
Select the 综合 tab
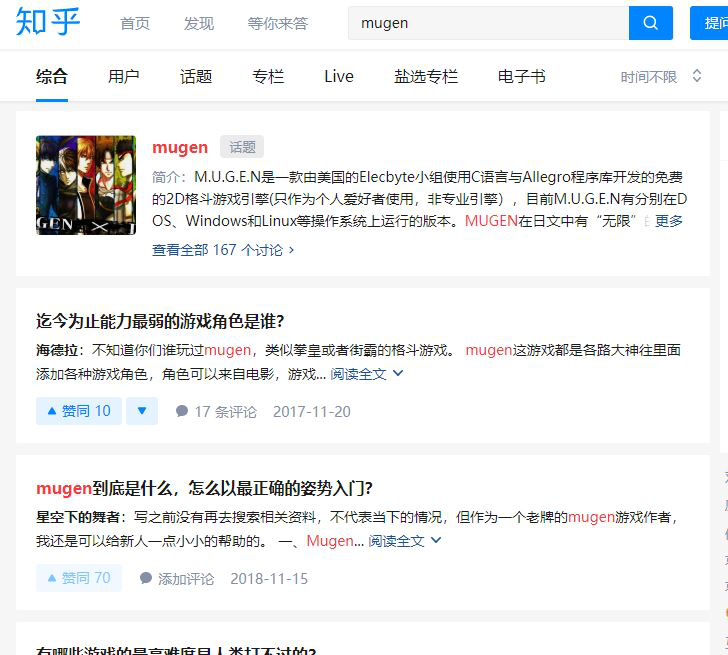pyautogui.click(x=52, y=77)
